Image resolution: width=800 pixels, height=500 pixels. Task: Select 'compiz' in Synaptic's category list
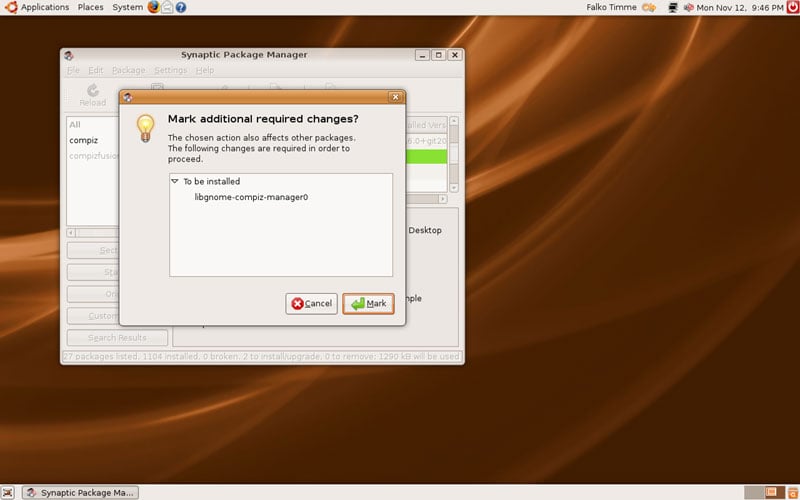[84, 140]
